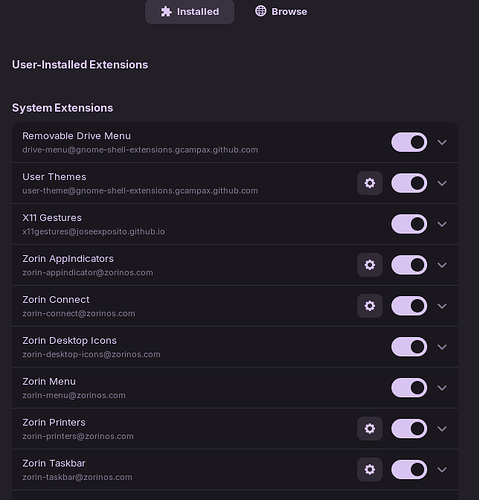
Task: Expand Removable Drive Menu details chevron
Action: 442,142
